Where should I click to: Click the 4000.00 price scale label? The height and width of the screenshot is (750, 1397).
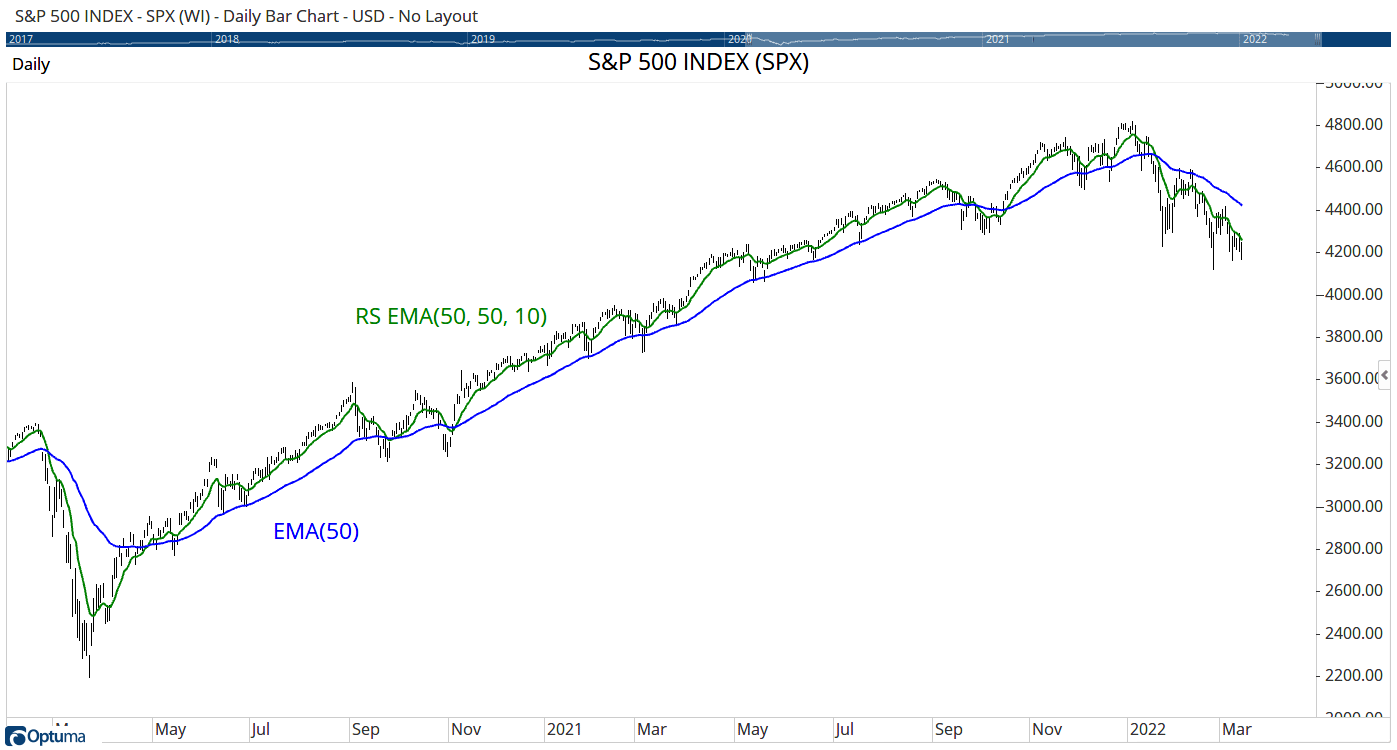coord(1354,295)
